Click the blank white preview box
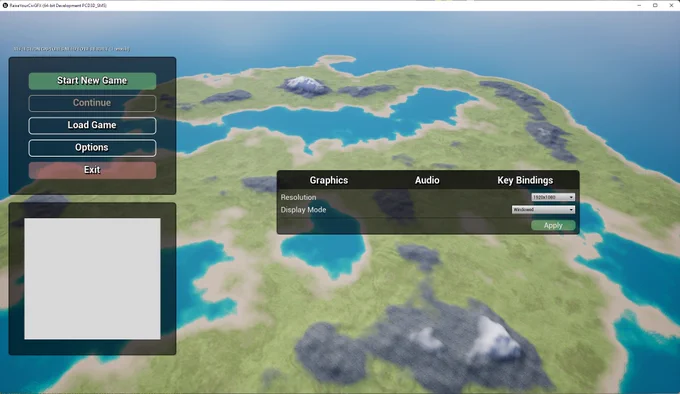This screenshot has height=394, width=680. (x=92, y=279)
